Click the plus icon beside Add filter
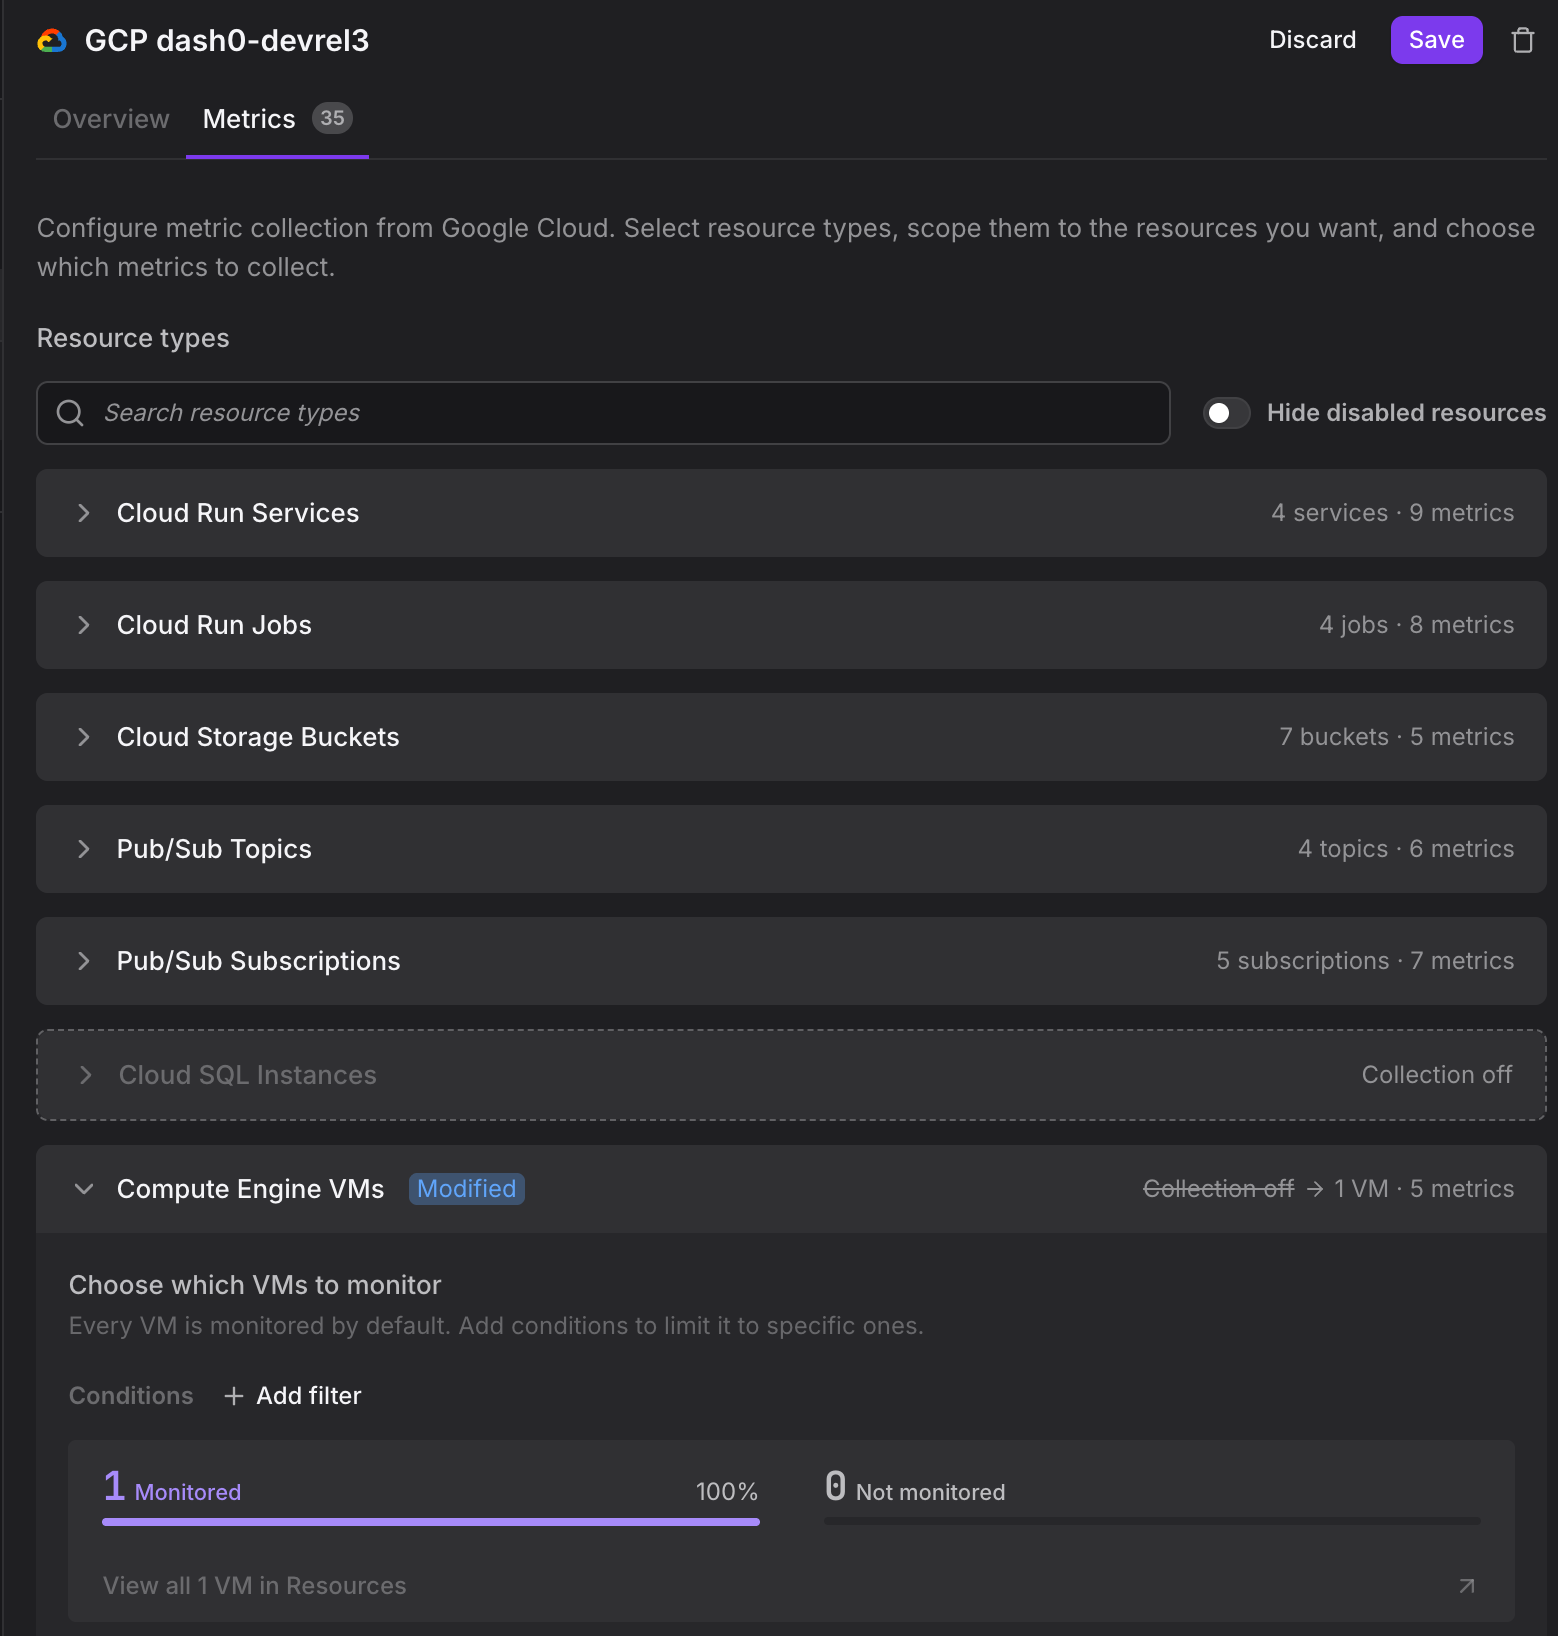This screenshot has height=1636, width=1558. [234, 1396]
